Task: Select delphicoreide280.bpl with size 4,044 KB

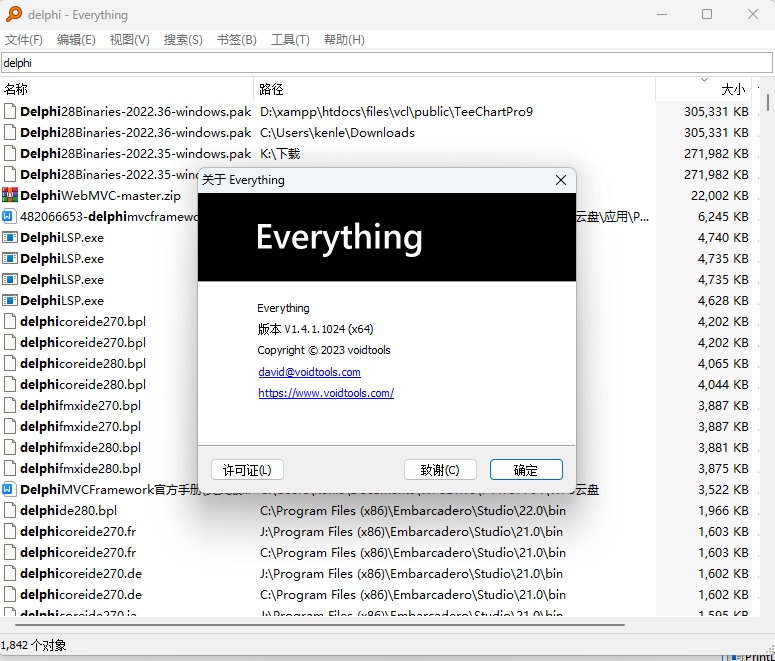Action: (x=83, y=384)
